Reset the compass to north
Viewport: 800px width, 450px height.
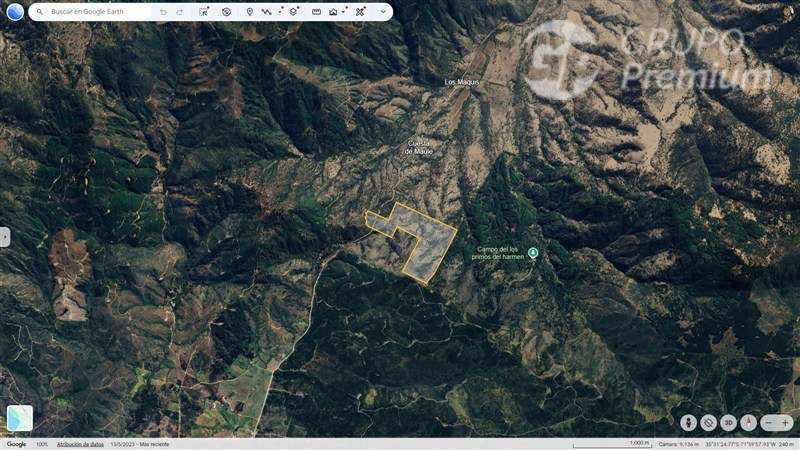coord(748,422)
